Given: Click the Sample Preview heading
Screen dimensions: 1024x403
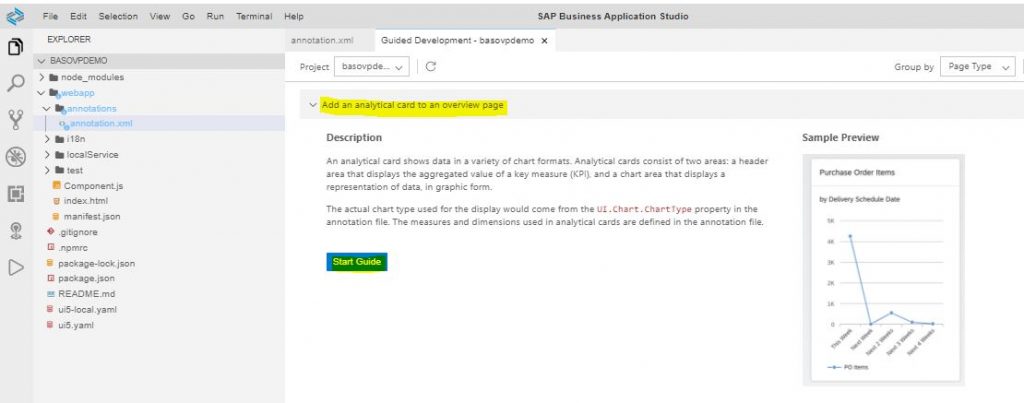Looking at the screenshot, I should coord(840,138).
